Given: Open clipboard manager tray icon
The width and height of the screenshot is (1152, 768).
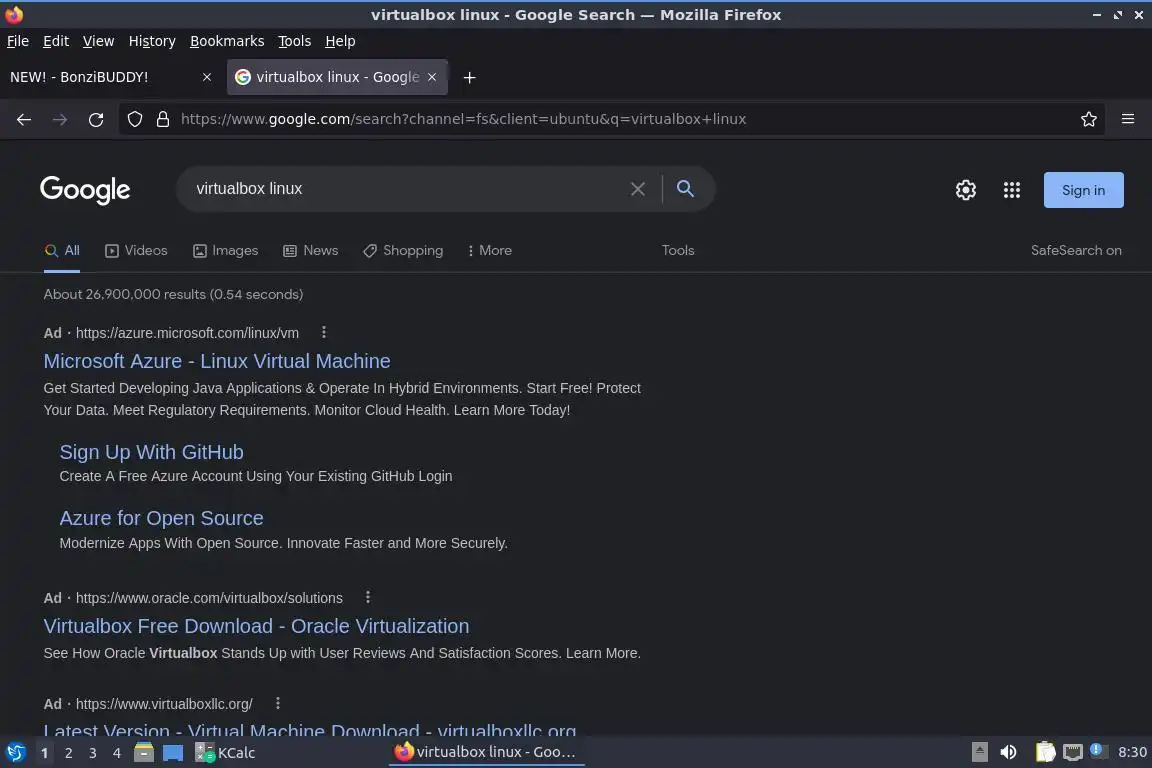Looking at the screenshot, I should 1045,752.
